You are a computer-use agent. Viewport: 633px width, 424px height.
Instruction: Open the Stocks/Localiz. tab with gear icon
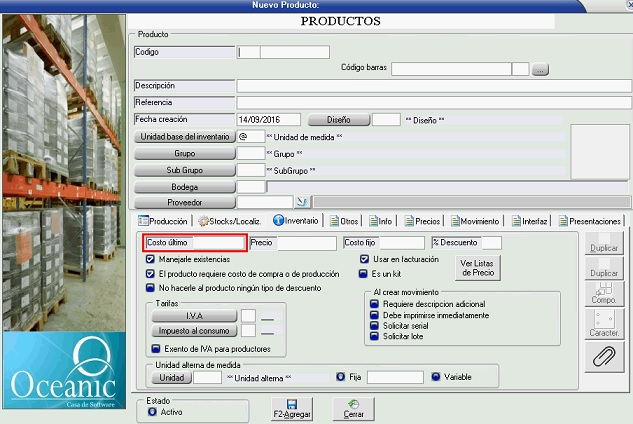[x=230, y=221]
